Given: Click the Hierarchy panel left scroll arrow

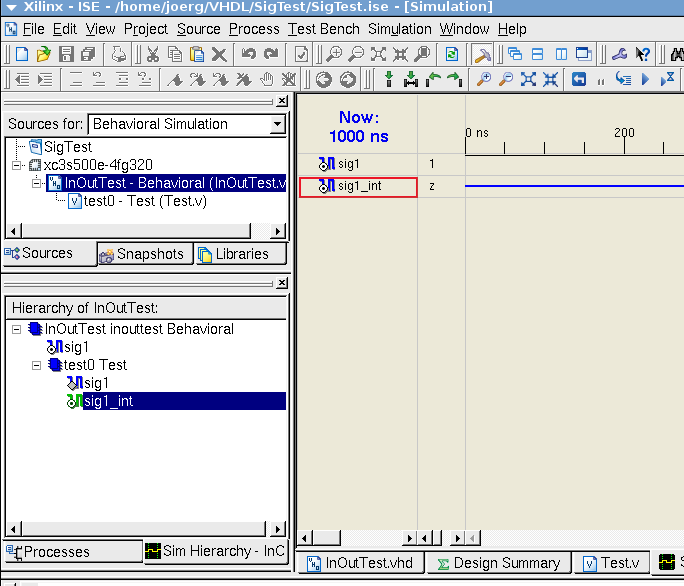Looking at the screenshot, I should click(13, 529).
